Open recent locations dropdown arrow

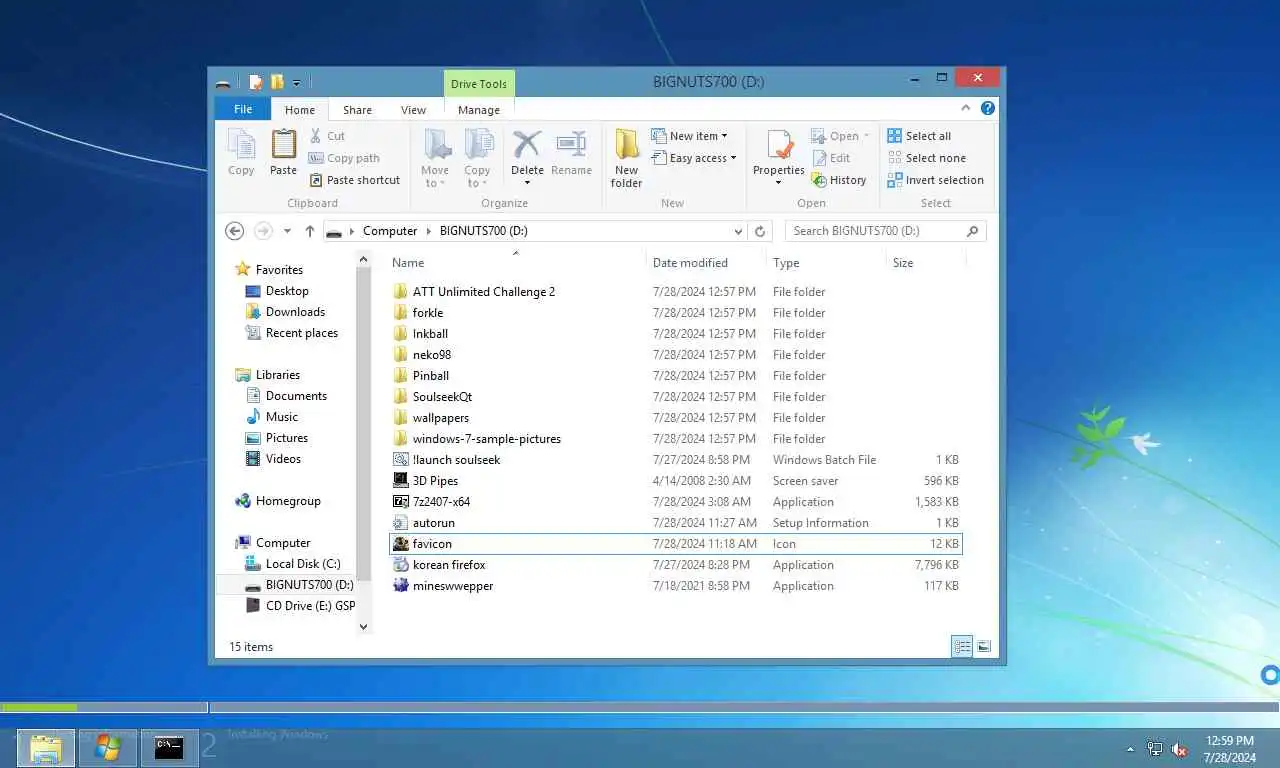click(287, 231)
